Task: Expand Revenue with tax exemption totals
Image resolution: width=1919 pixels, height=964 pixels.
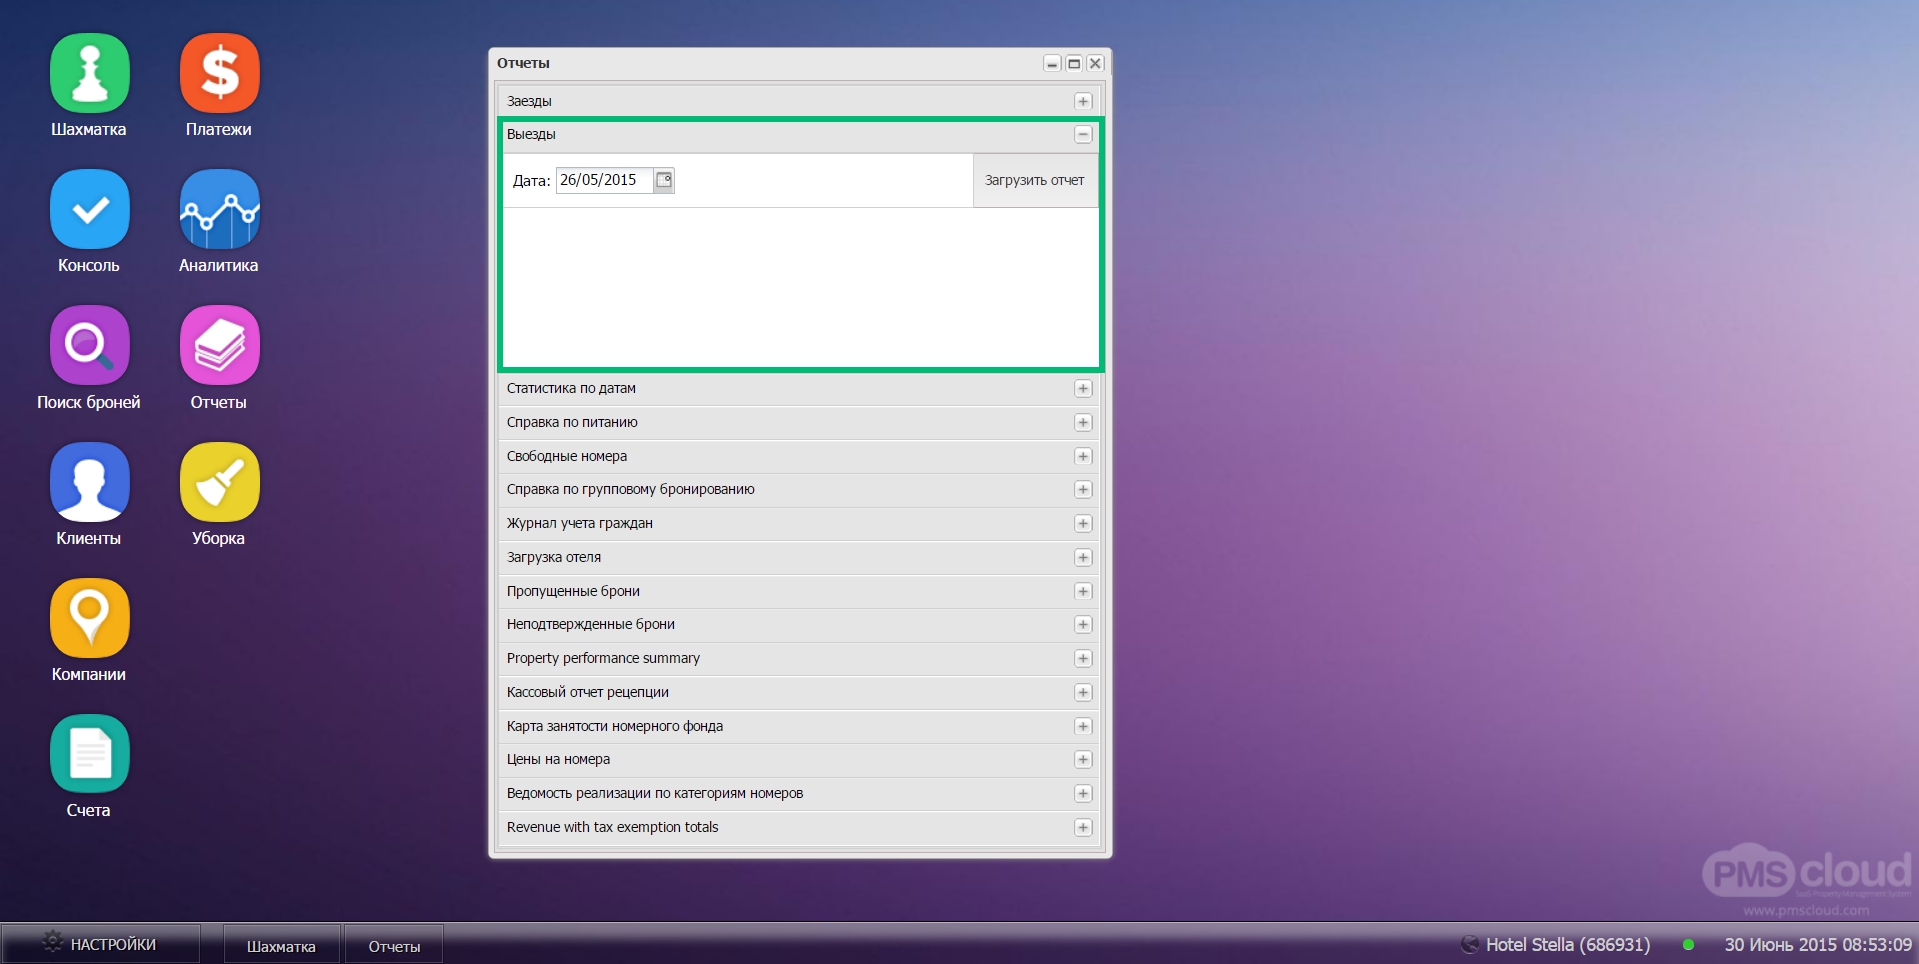Action: [1083, 827]
